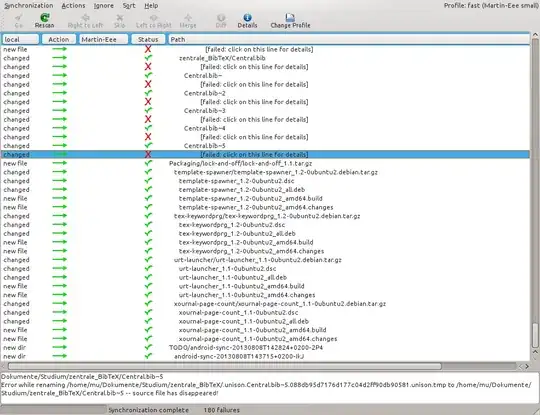
Task: Click the Merge toolbar icon
Action: [x=188, y=17]
